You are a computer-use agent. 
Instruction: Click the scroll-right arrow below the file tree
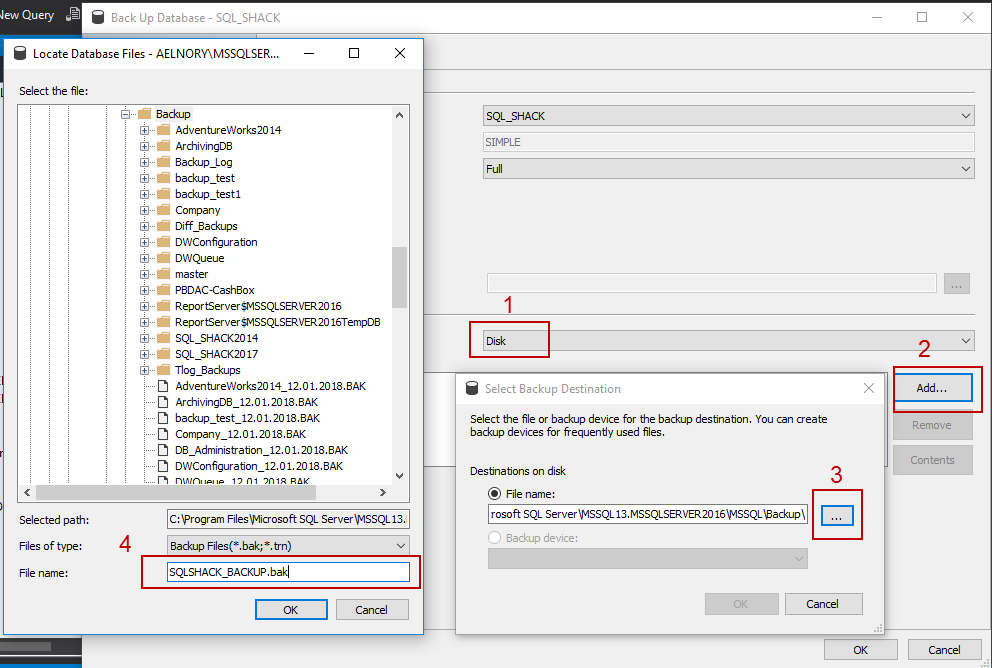click(x=382, y=492)
